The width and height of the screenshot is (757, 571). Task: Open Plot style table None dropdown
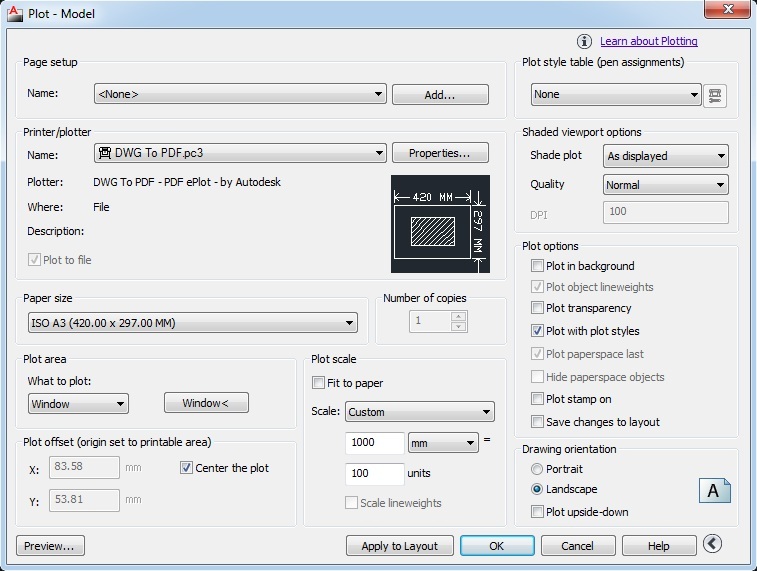point(616,95)
